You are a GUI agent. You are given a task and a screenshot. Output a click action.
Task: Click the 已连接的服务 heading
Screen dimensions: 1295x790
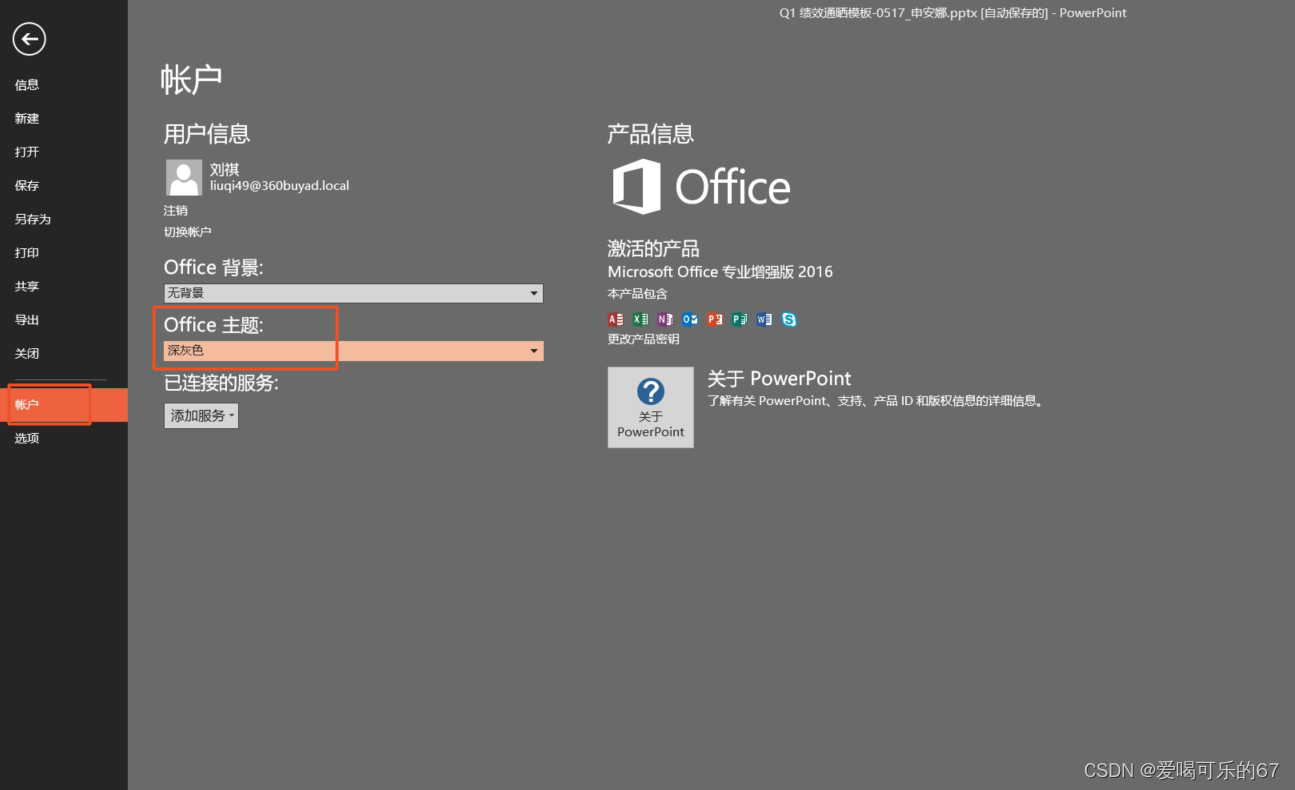tap(221, 383)
